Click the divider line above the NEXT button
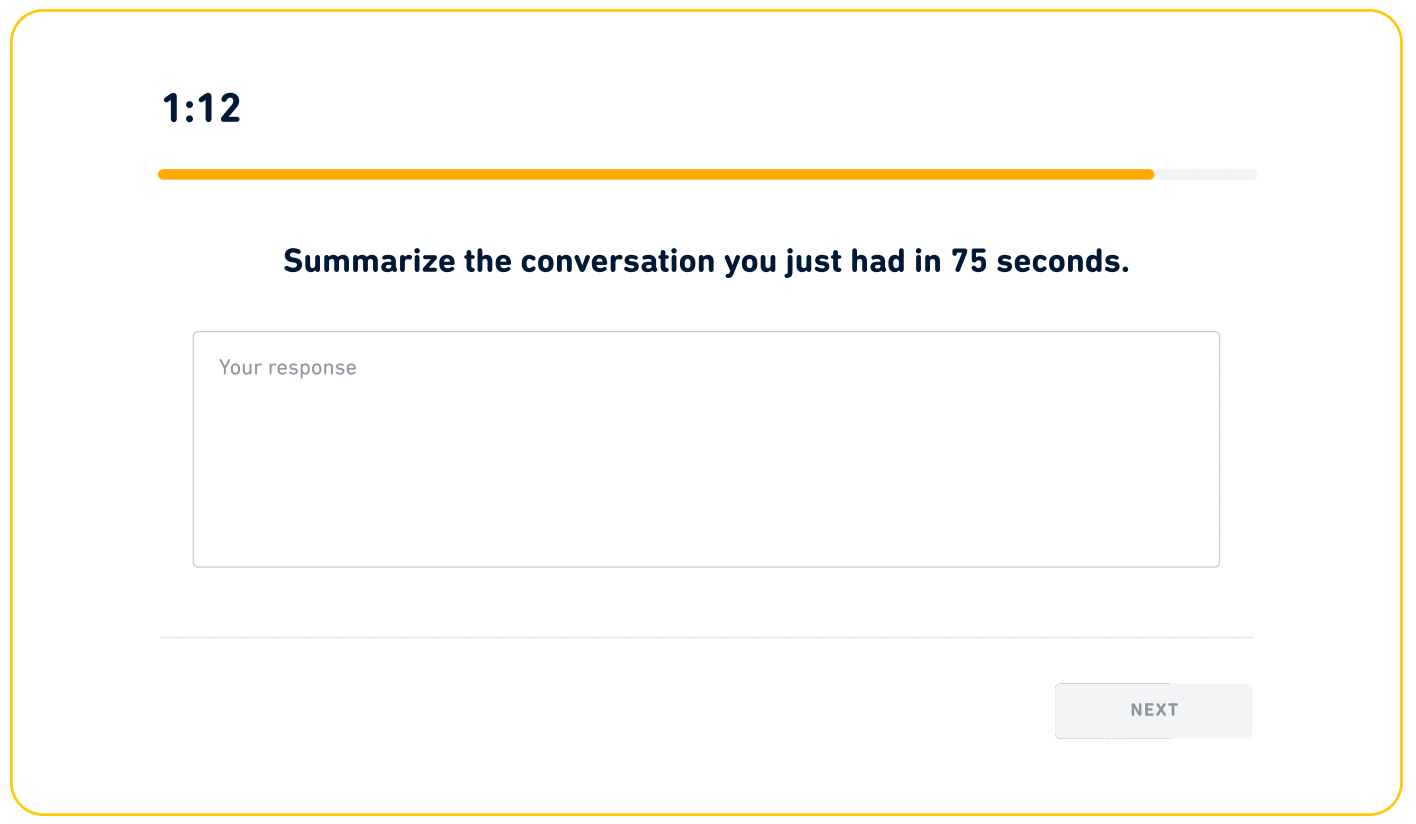The height and width of the screenshot is (824, 1416). [705, 635]
